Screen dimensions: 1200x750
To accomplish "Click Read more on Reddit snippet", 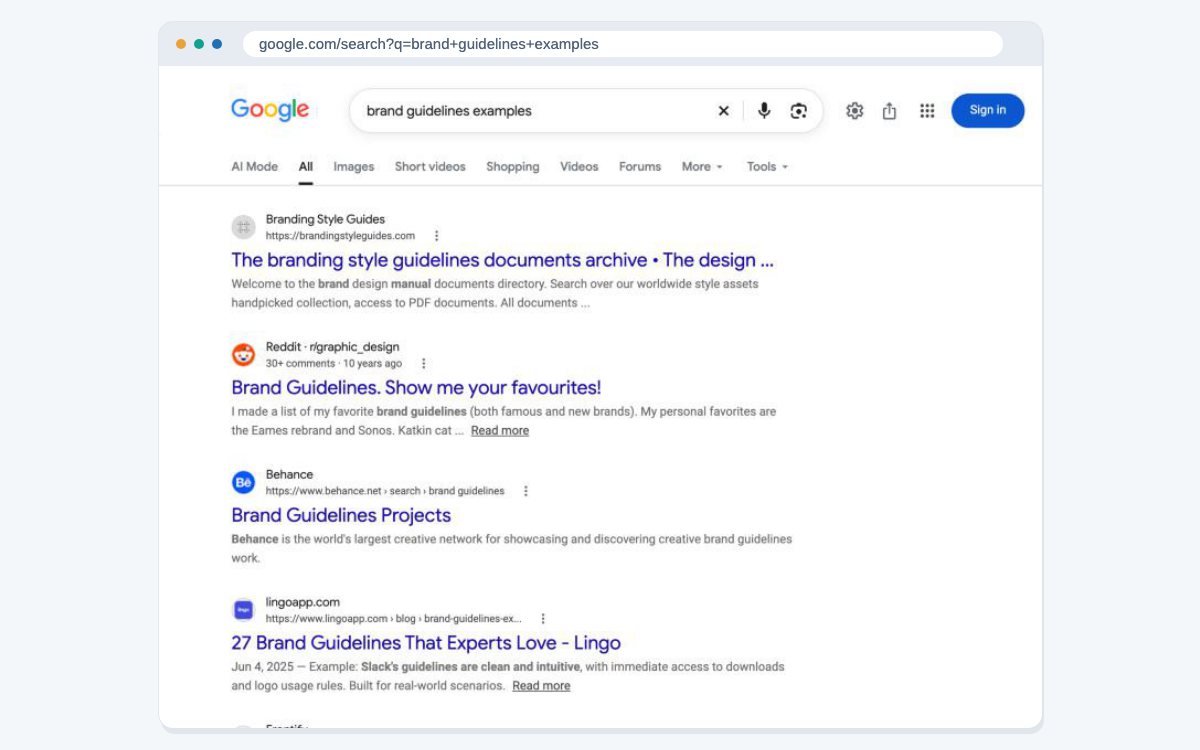I will (500, 431).
